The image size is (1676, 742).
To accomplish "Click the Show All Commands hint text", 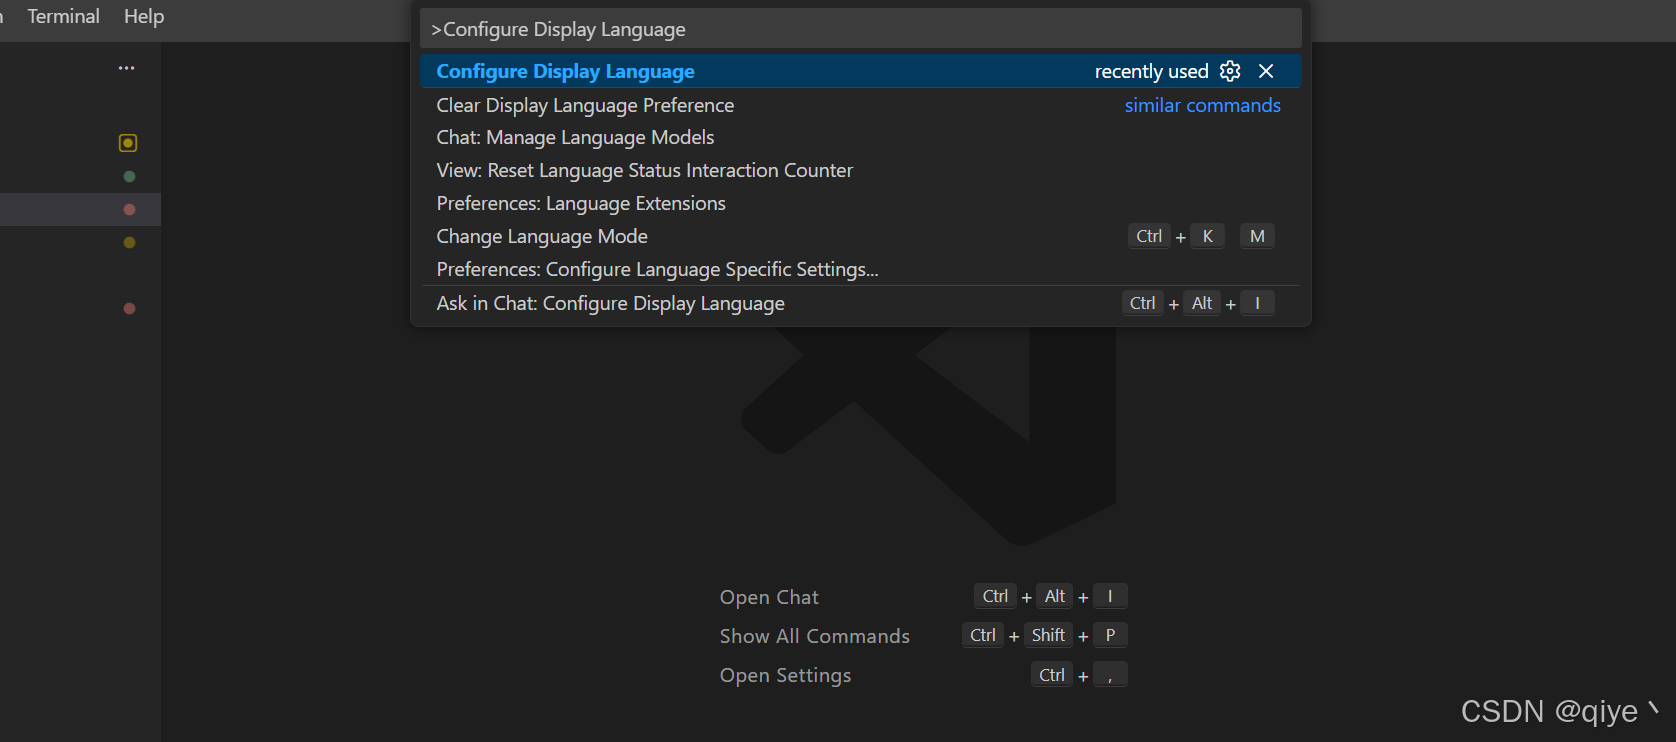I will tap(814, 636).
